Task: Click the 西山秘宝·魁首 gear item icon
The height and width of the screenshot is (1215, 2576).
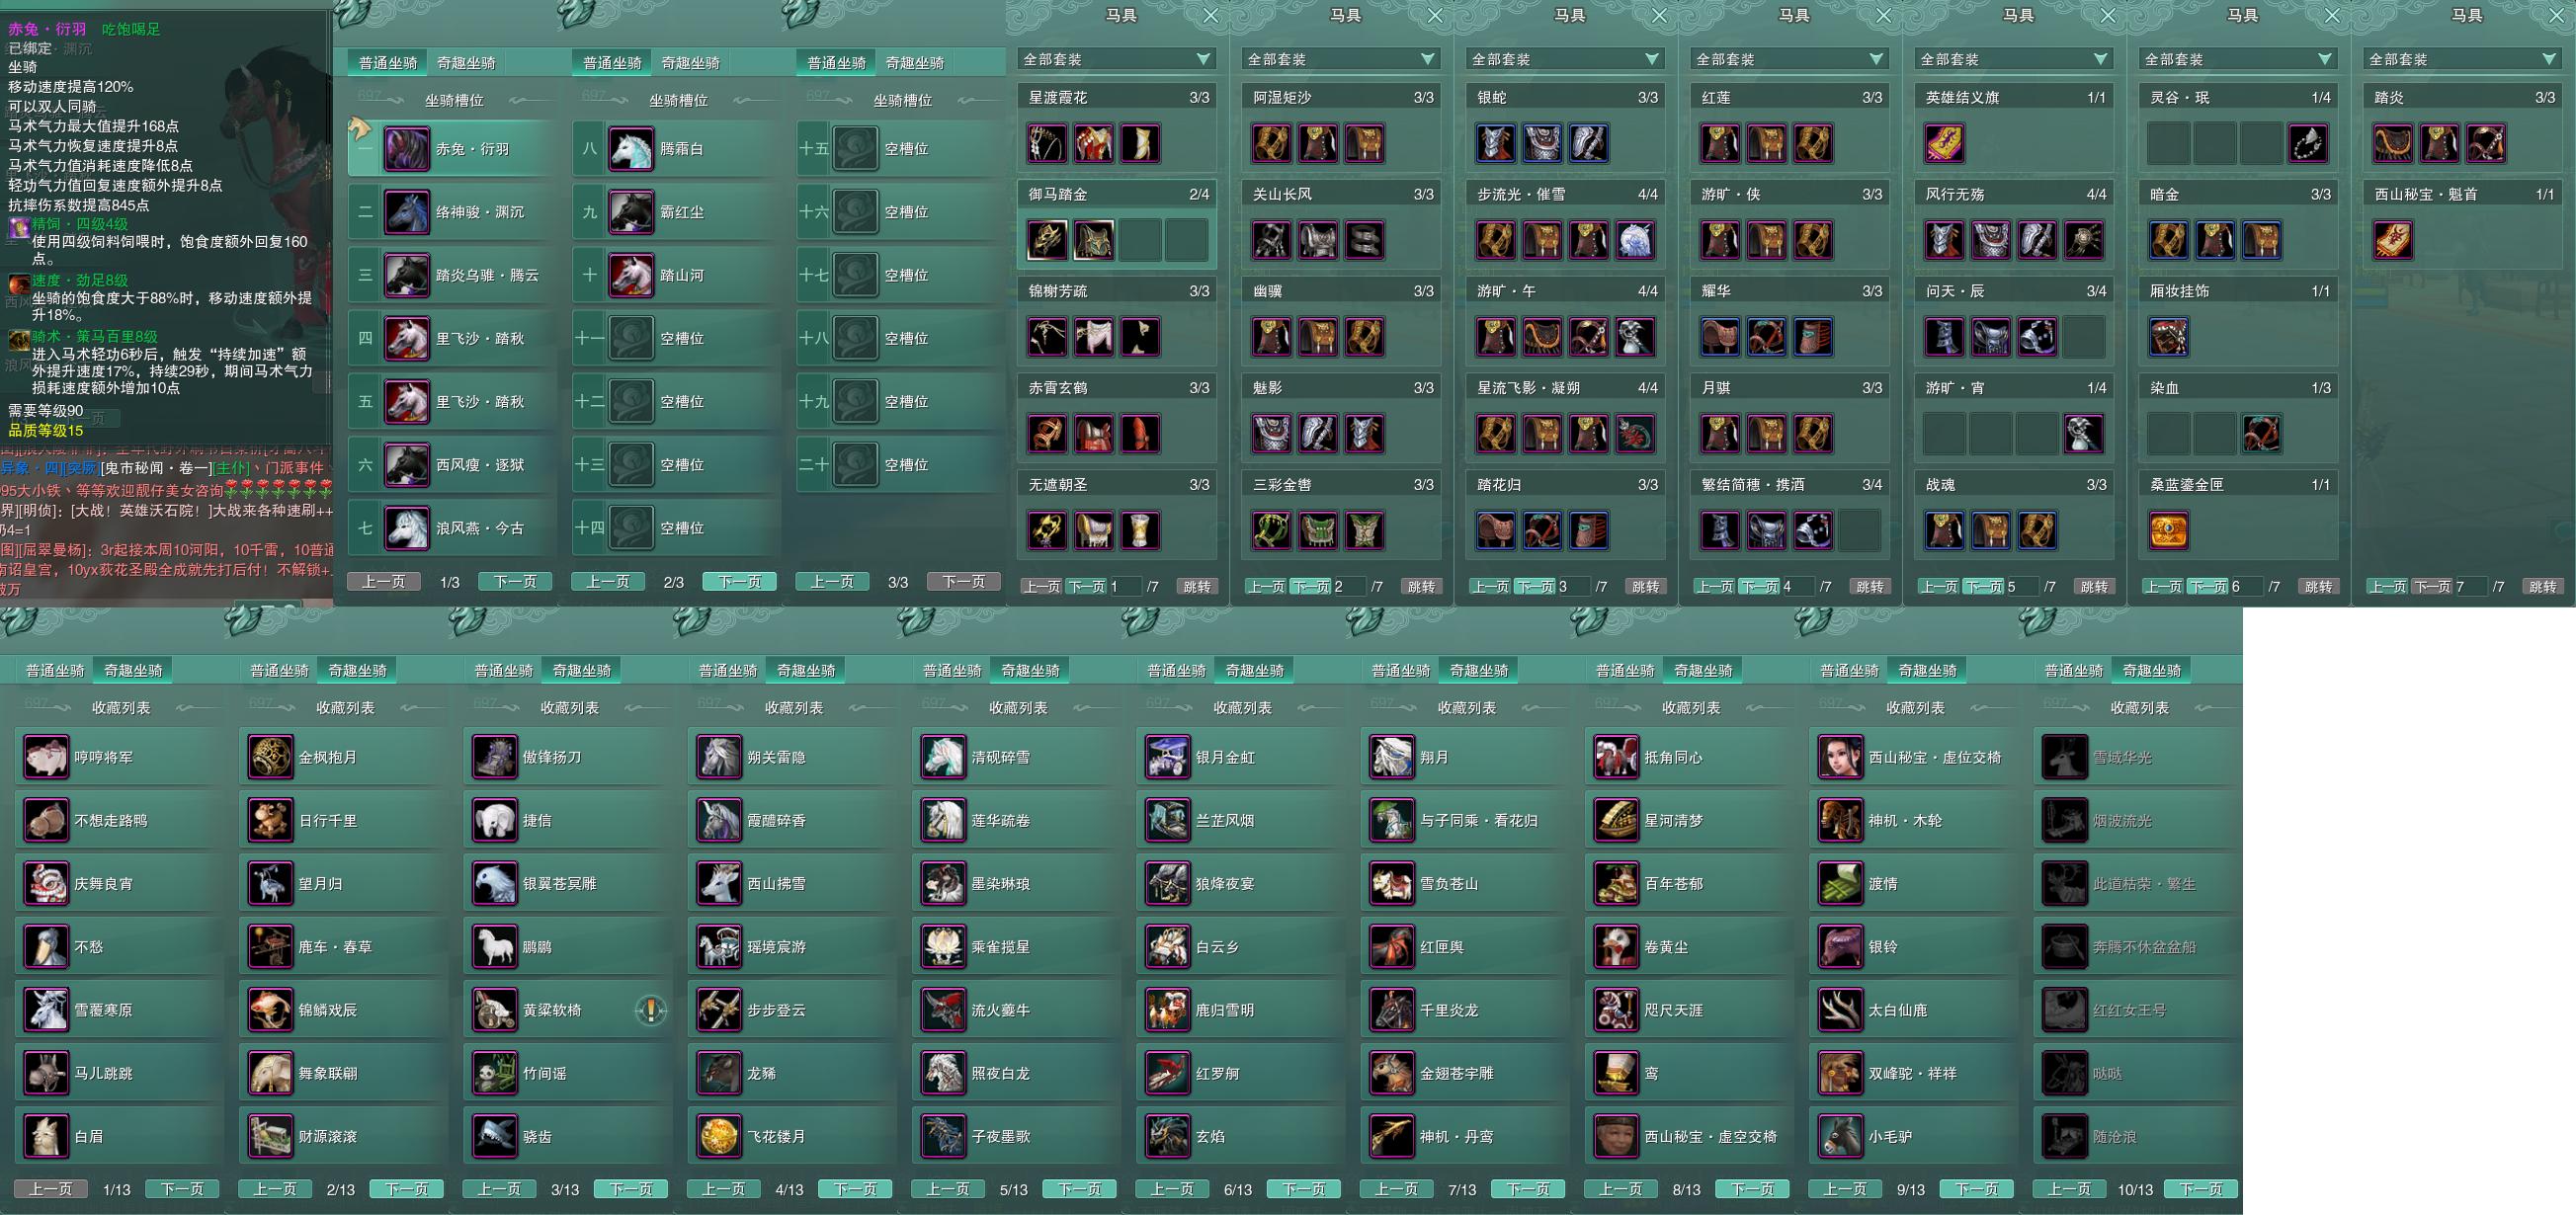Action: [x=2393, y=241]
